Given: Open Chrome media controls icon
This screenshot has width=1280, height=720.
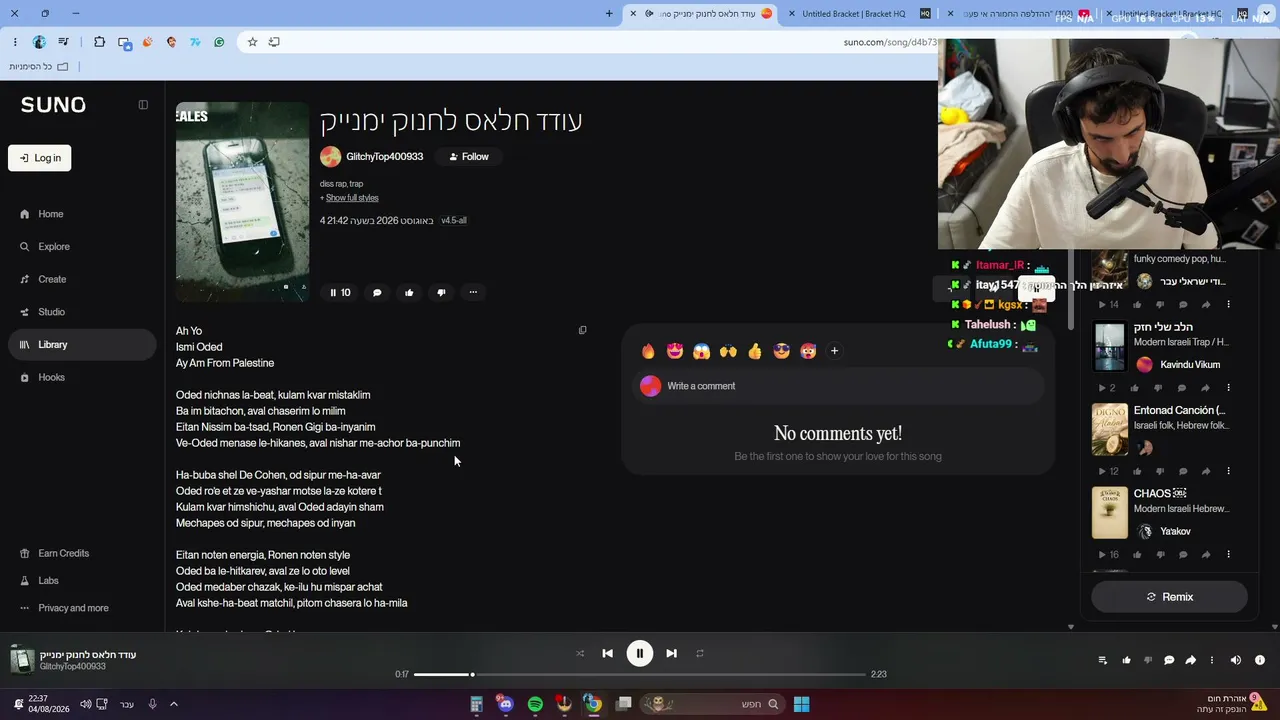Looking at the screenshot, I should (64, 42).
